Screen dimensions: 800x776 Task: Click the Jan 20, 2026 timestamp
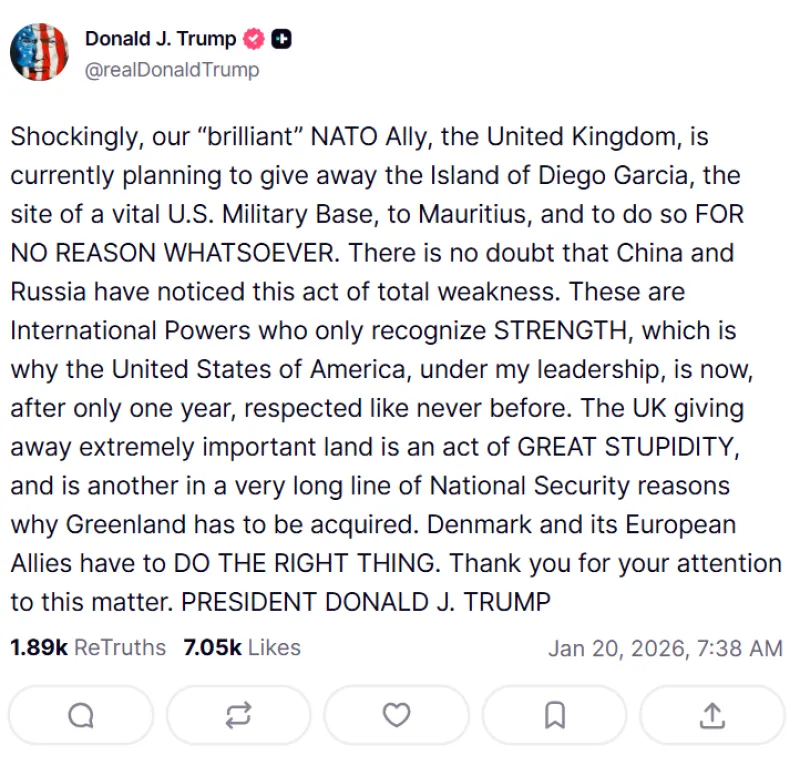tap(665, 649)
